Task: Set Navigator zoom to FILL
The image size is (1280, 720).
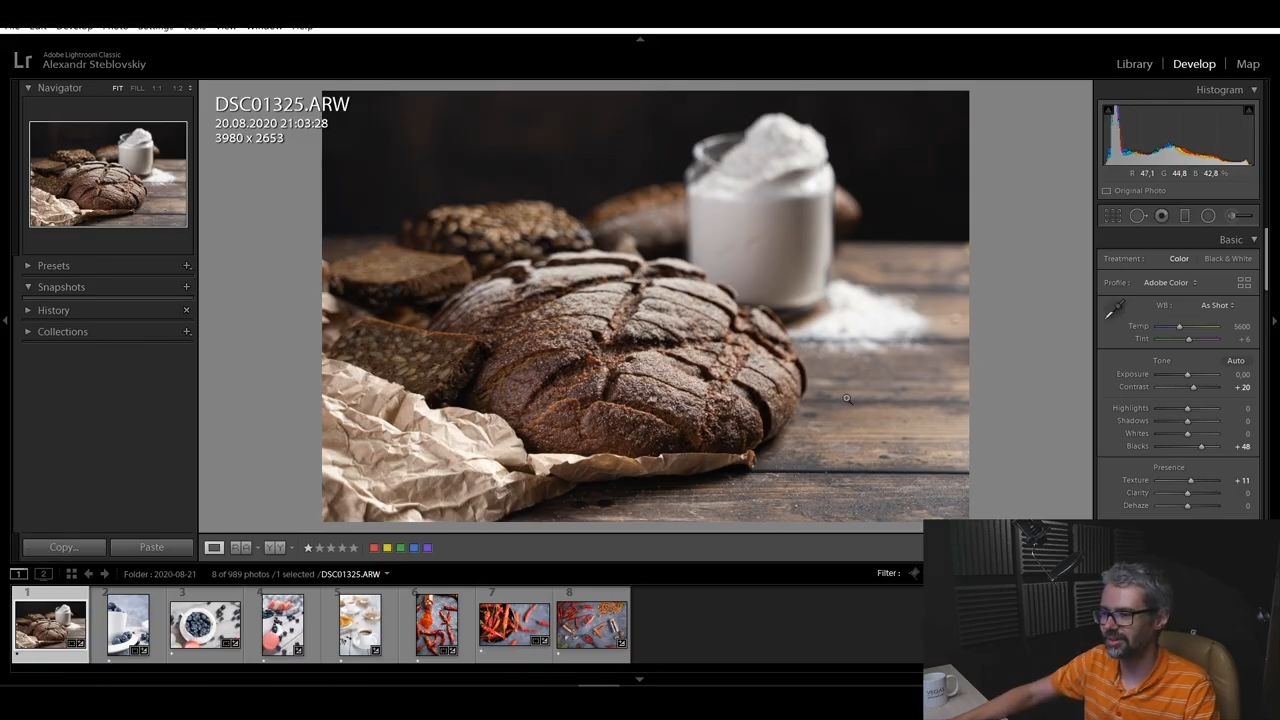Action: (x=138, y=88)
